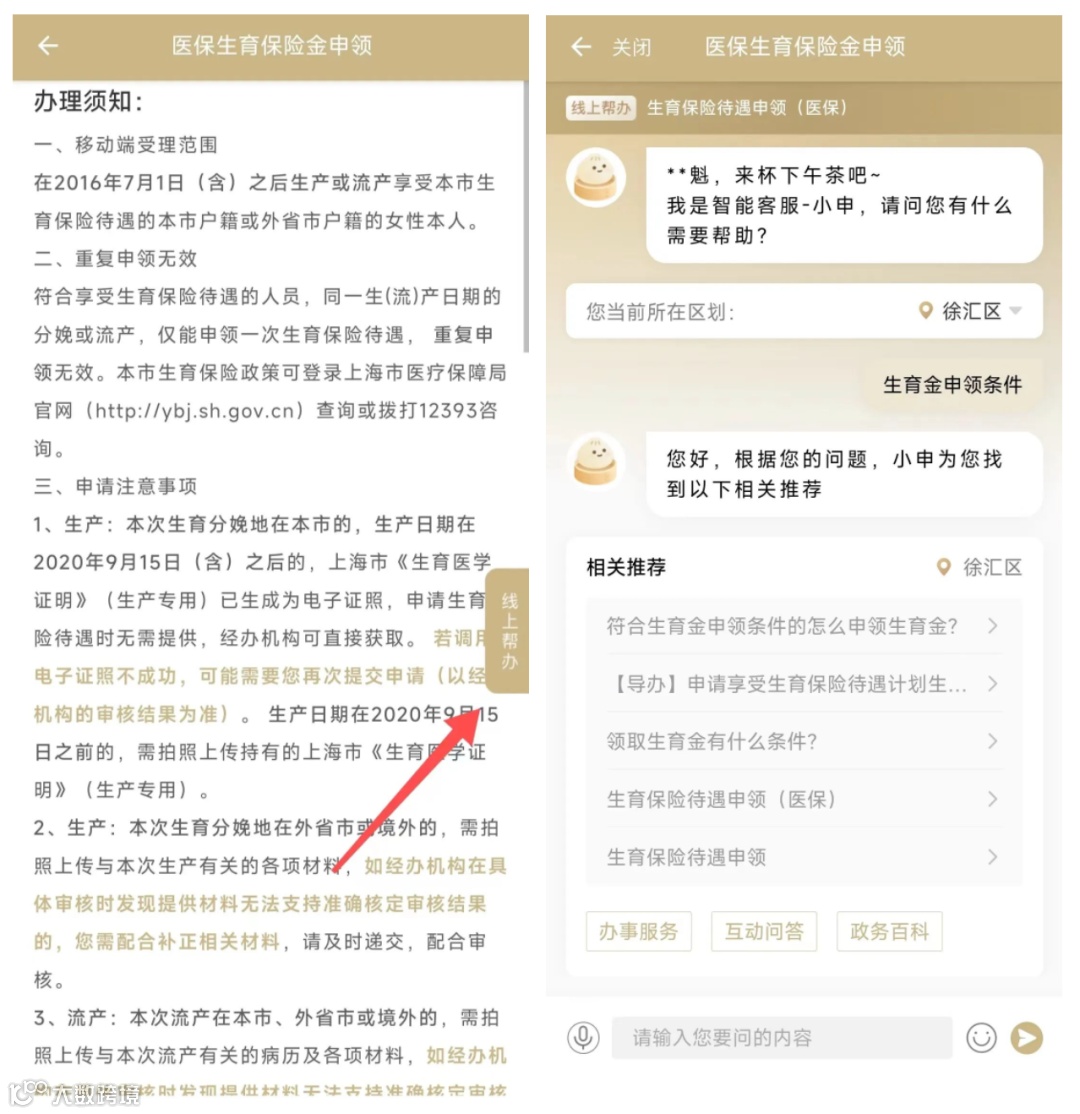1080x1114 pixels.
Task: Switch to 政务百科 tab
Action: pos(890,931)
